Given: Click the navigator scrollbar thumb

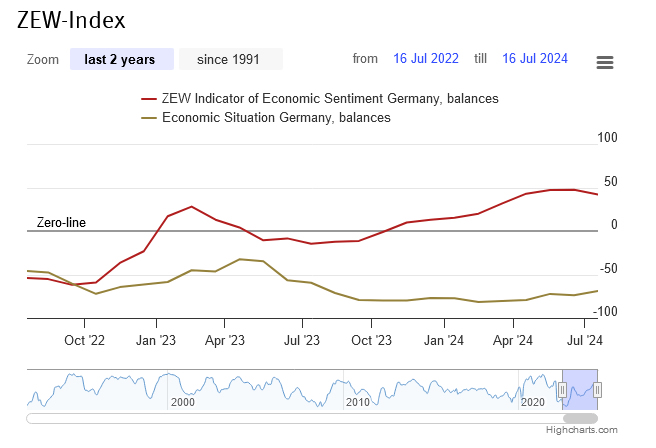Looking at the screenshot, I should tap(580, 418).
